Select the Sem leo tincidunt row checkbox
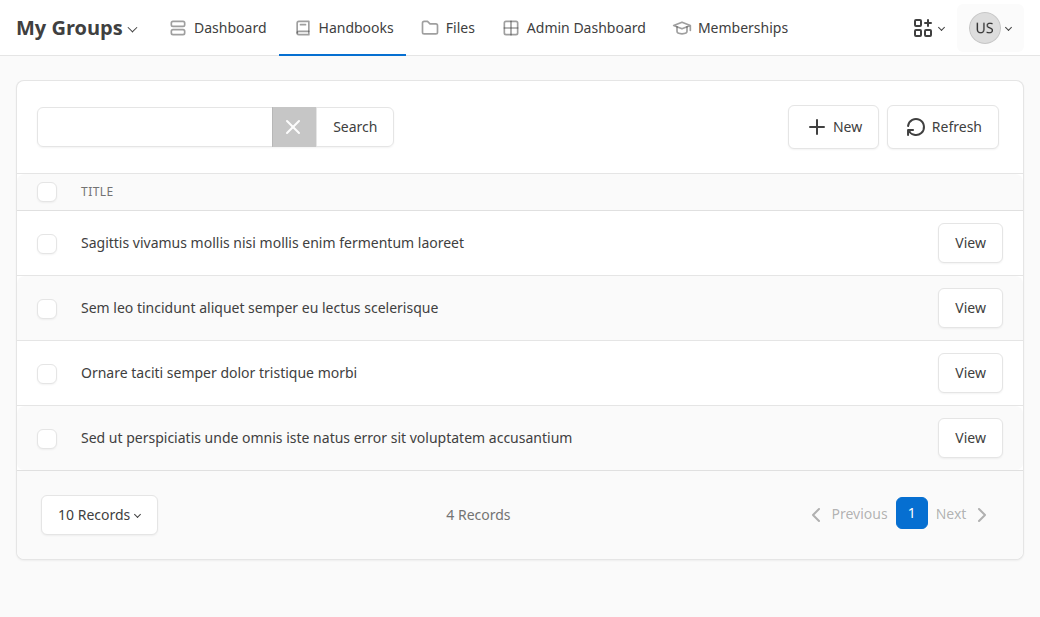 coord(47,308)
